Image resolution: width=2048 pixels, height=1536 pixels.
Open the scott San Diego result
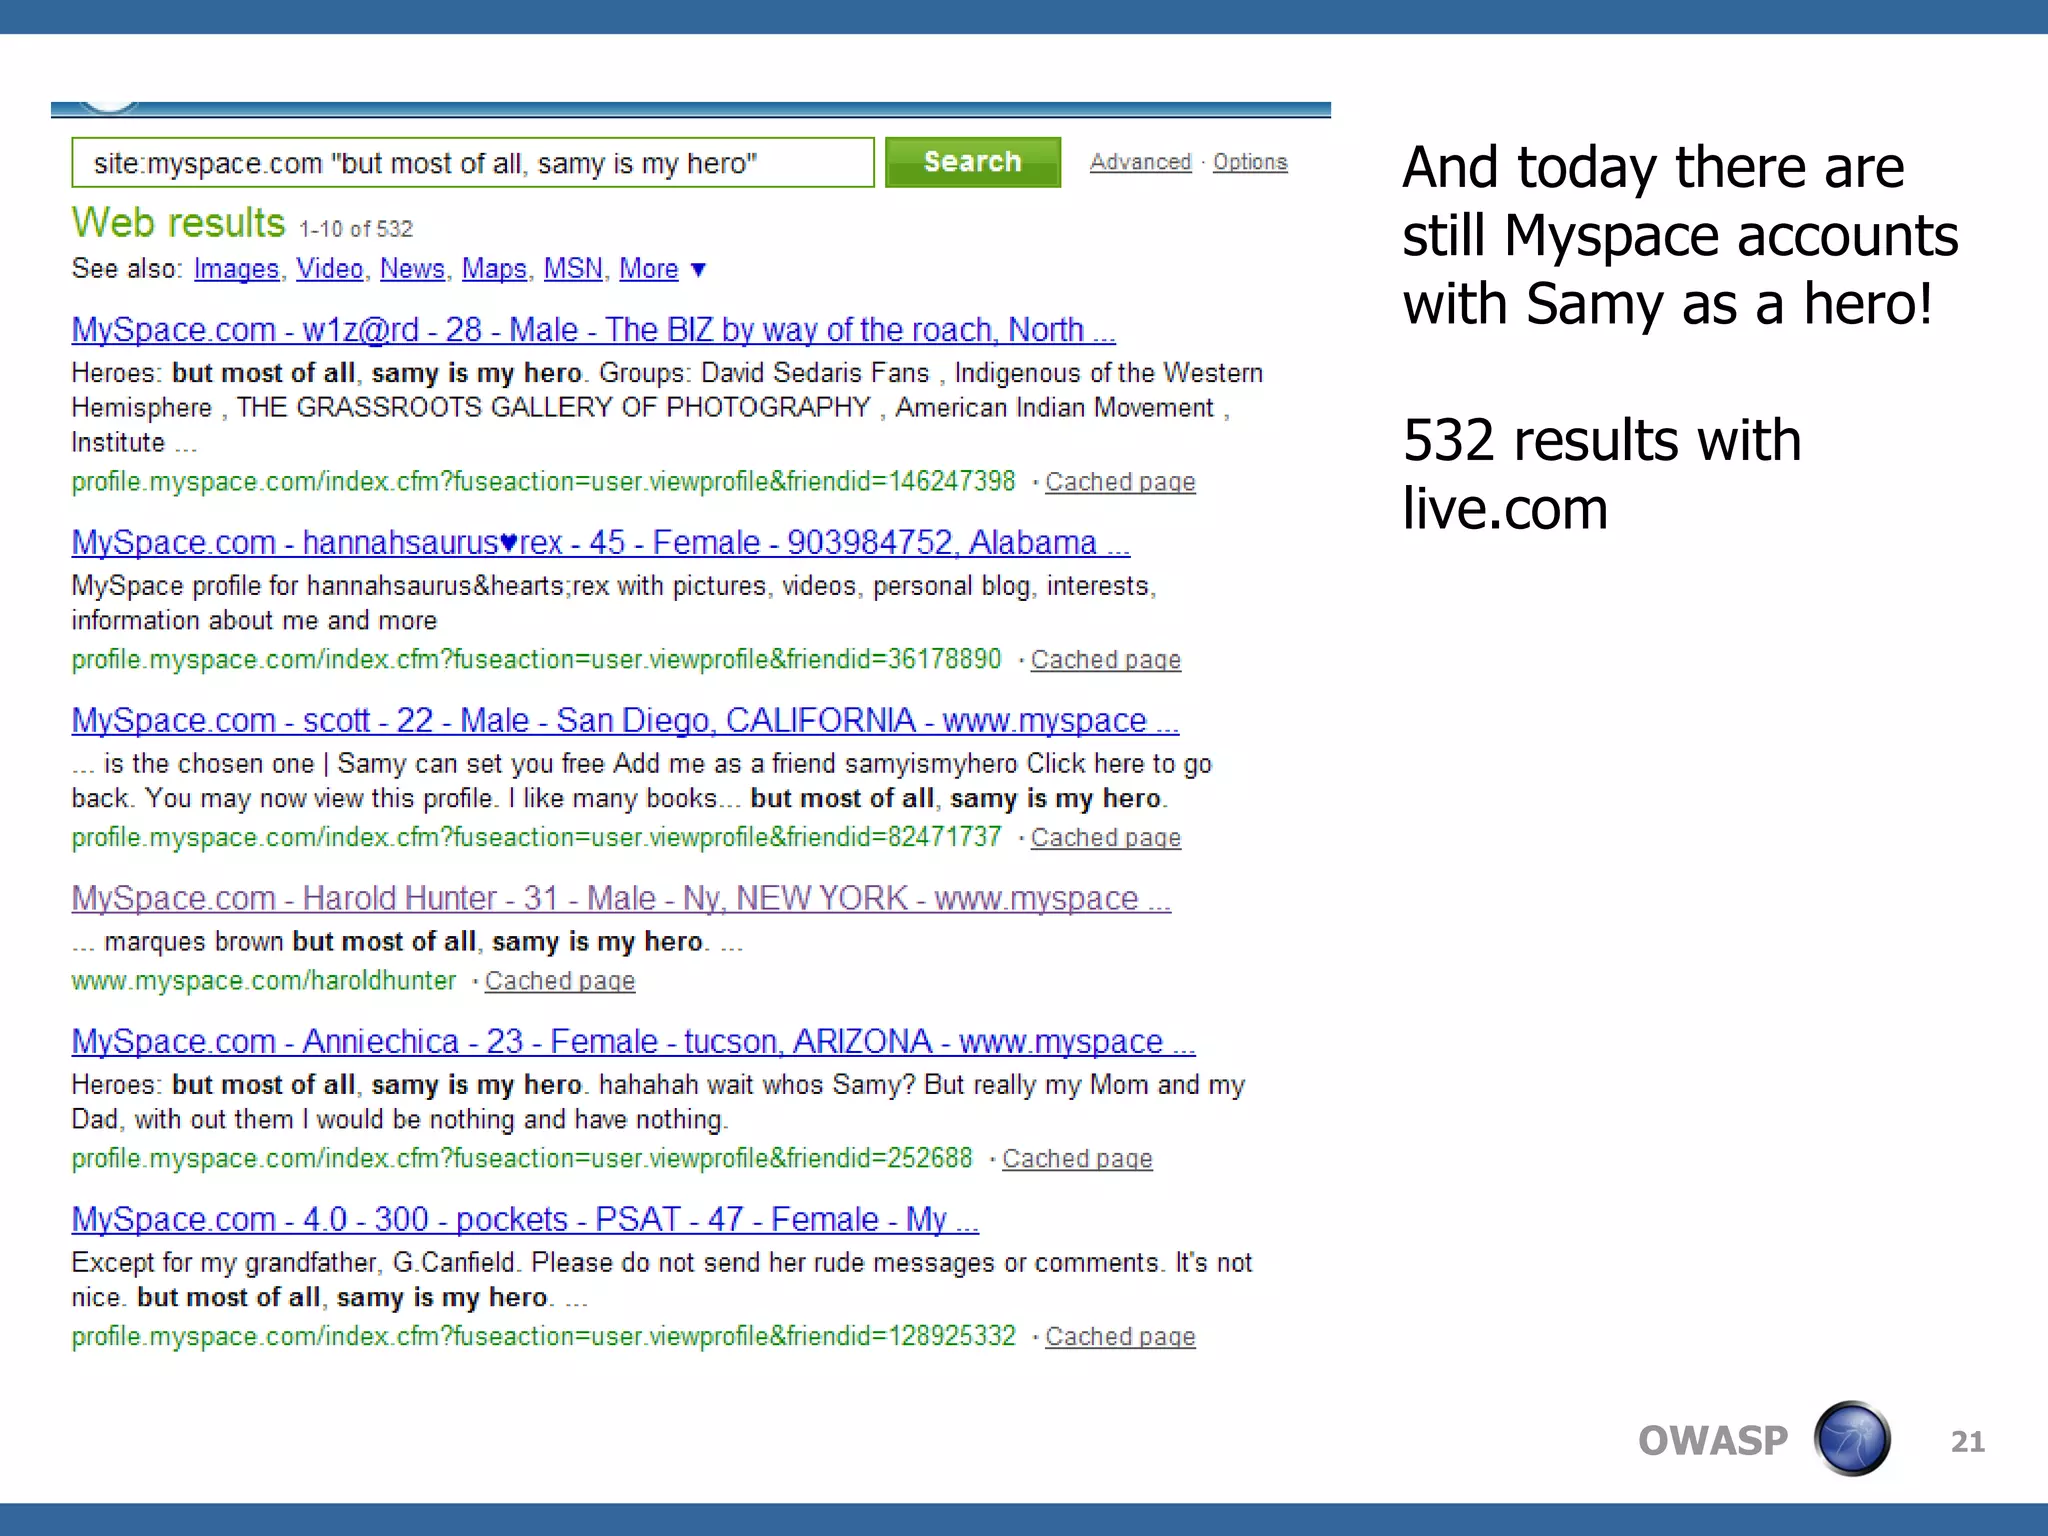625,720
